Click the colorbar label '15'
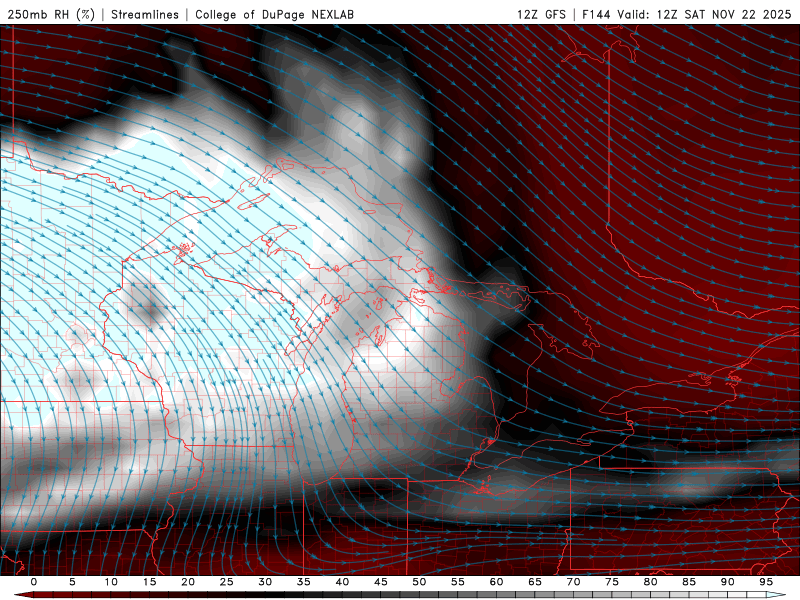The image size is (800, 600). tap(149, 582)
